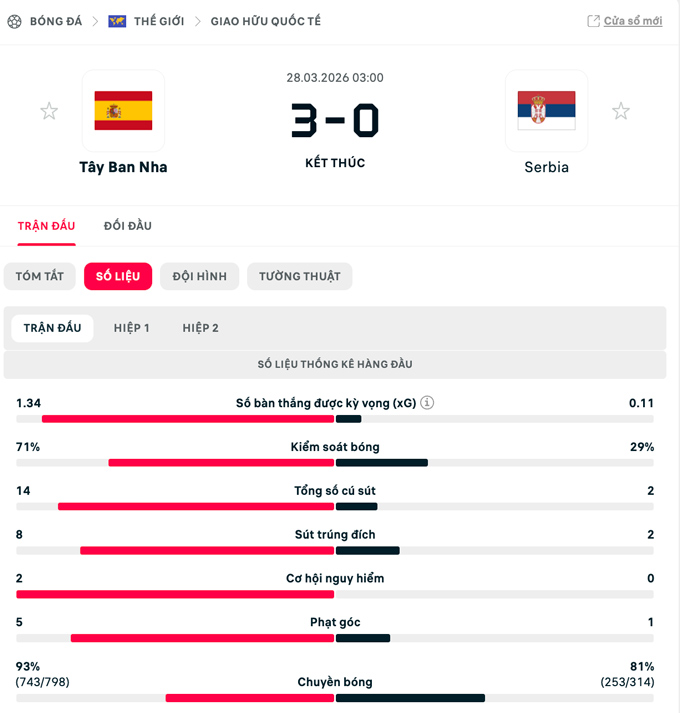Click the world flag icon beside THẾ GIỚI
The height and width of the screenshot is (713, 680).
pos(117,21)
